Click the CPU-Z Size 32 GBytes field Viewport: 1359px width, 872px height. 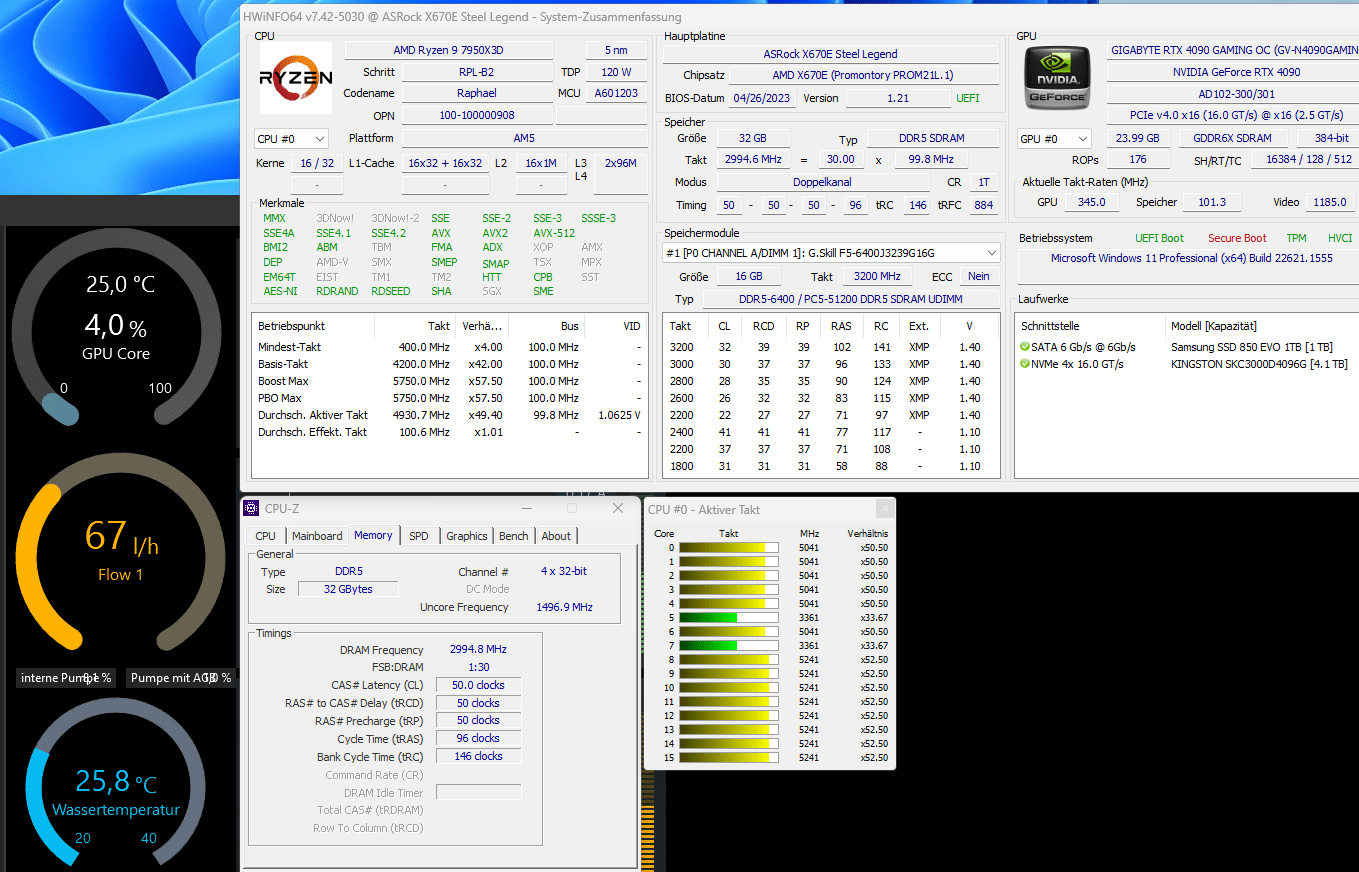click(348, 589)
